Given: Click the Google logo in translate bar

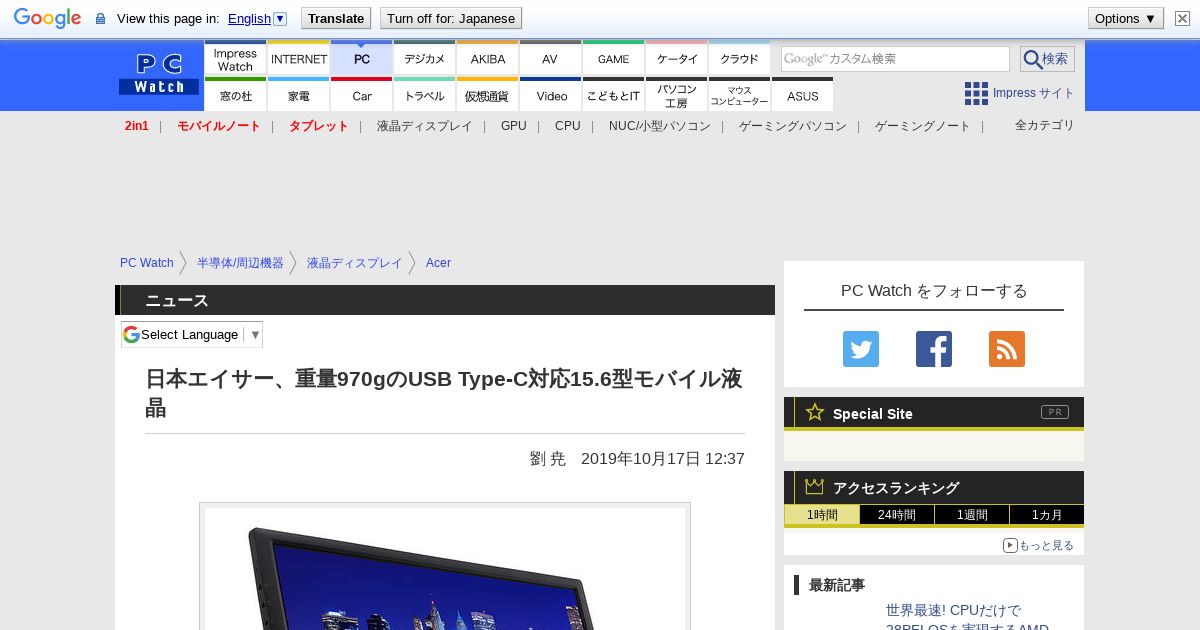Looking at the screenshot, I should click(x=47, y=18).
